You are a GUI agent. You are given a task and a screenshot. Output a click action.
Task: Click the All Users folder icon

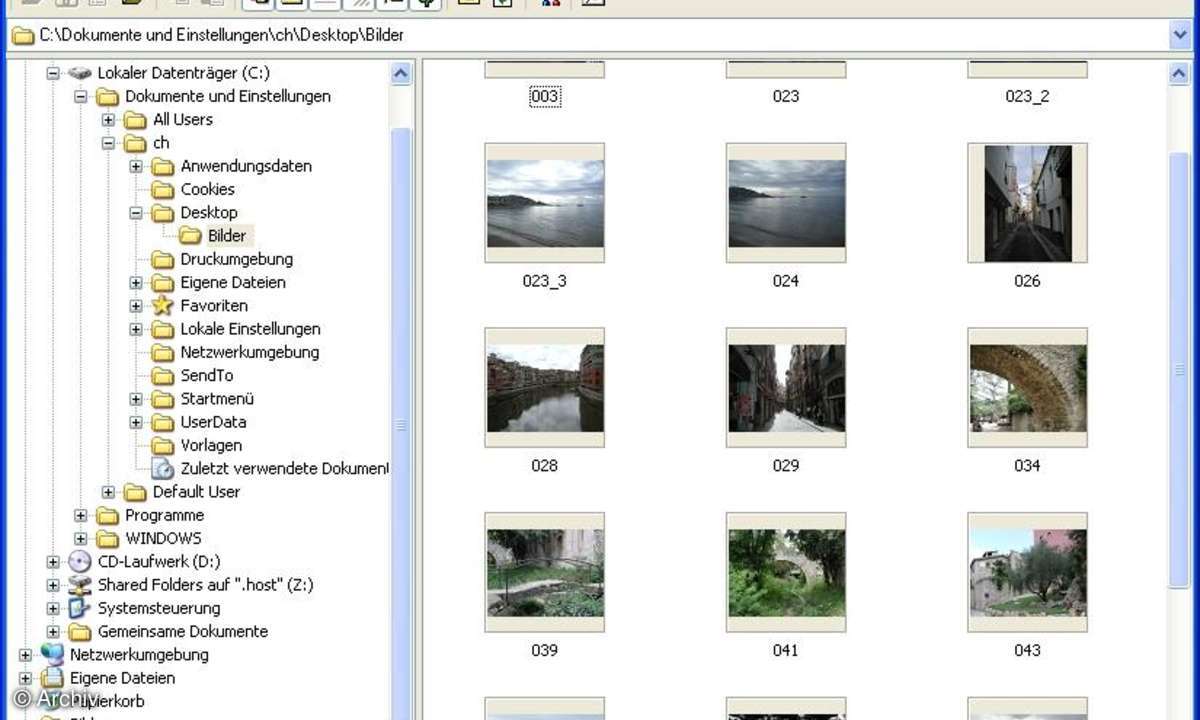(134, 120)
